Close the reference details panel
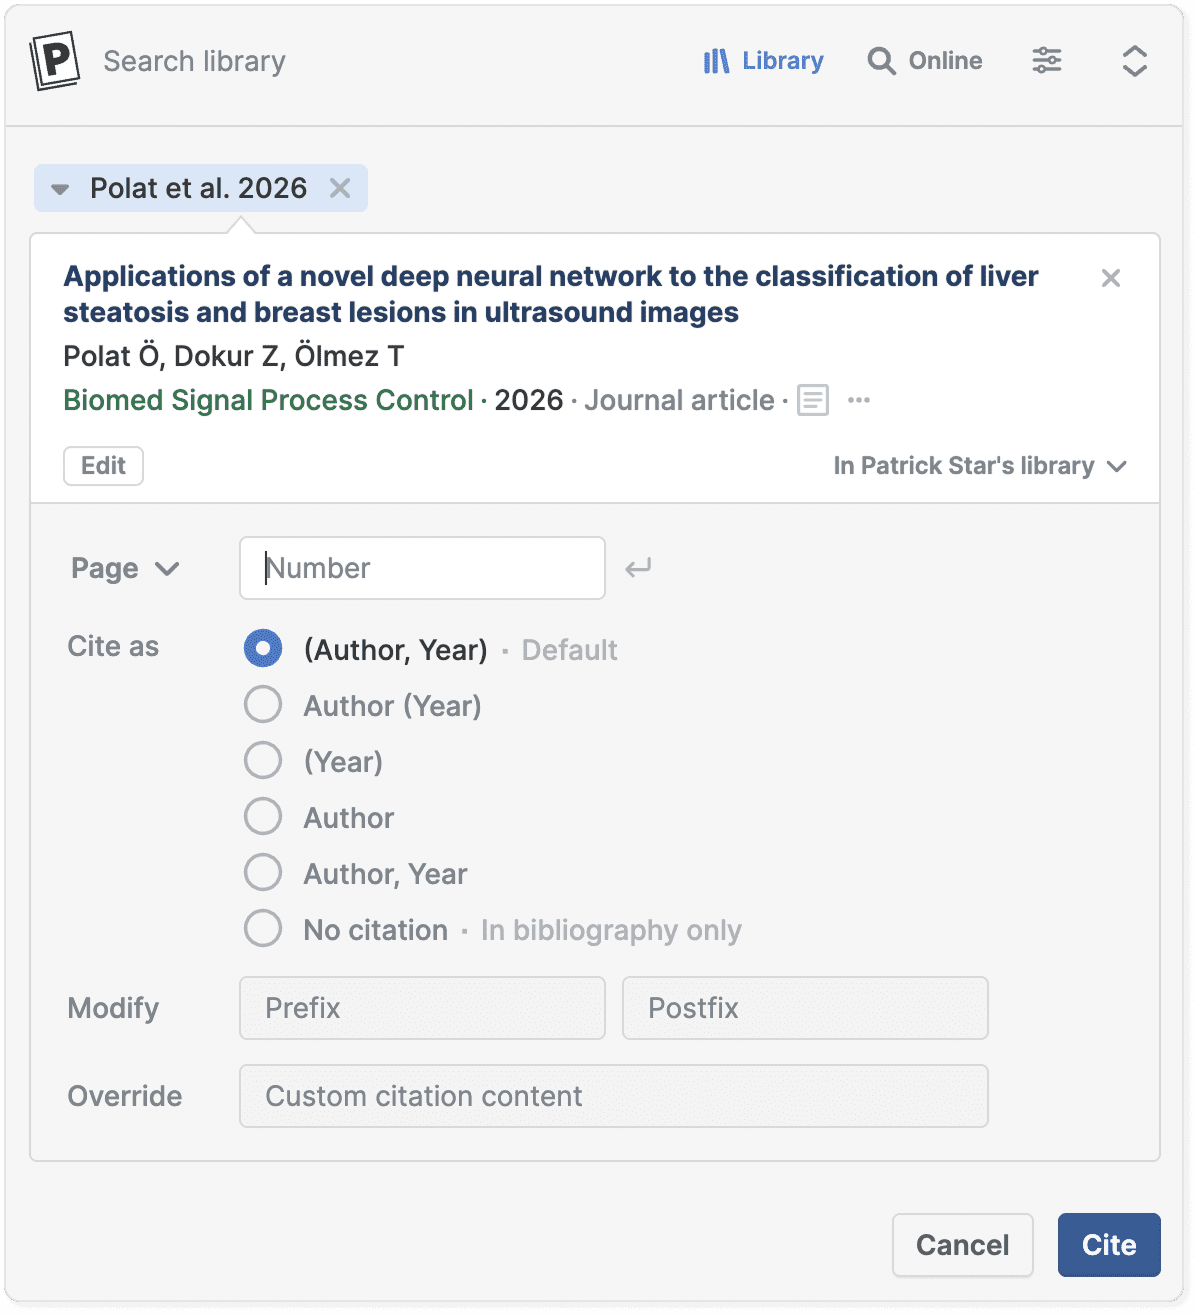Viewport: 1196px width, 1314px height. pyautogui.click(x=1110, y=278)
